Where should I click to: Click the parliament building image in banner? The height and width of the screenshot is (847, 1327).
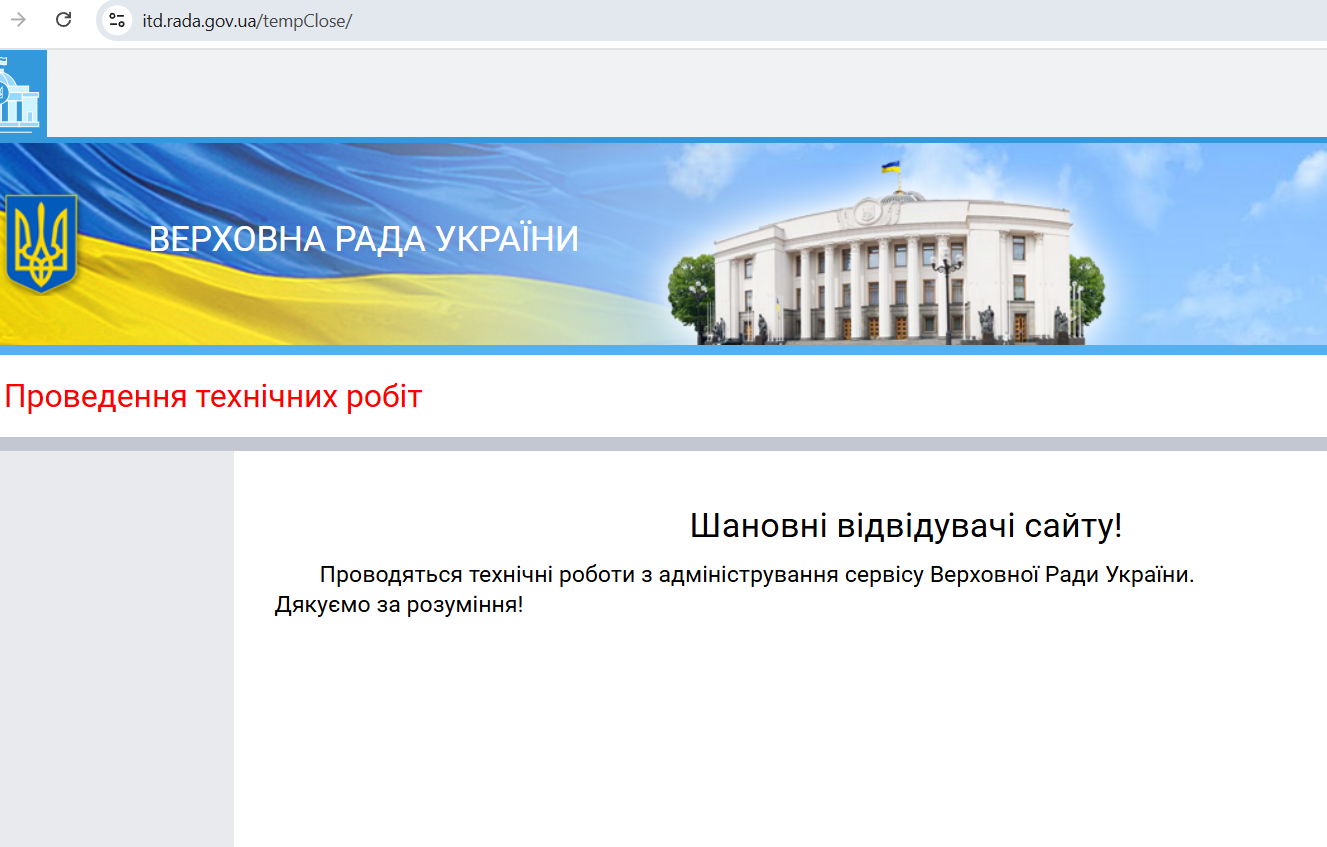click(x=888, y=256)
